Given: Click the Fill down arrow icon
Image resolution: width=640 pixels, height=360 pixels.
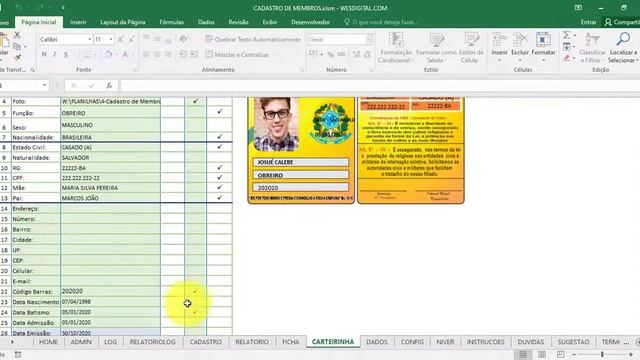Looking at the screenshot, I should [x=567, y=47].
